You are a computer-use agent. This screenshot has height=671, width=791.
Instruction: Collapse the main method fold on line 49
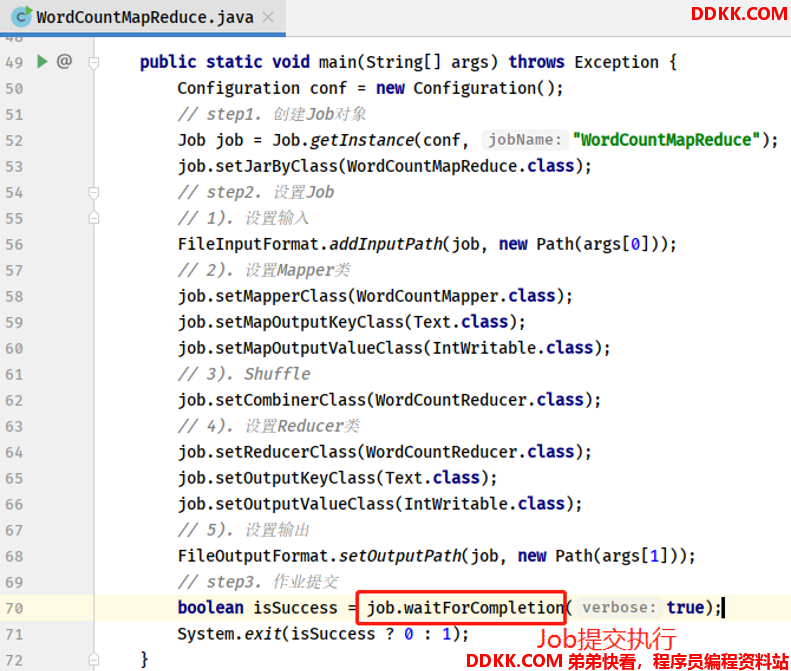tap(94, 63)
